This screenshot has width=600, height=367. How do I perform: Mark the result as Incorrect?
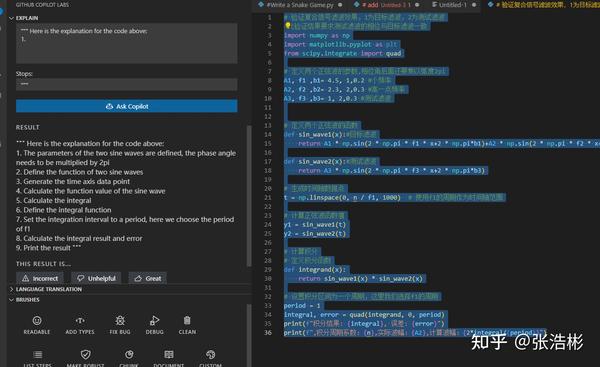[40, 278]
